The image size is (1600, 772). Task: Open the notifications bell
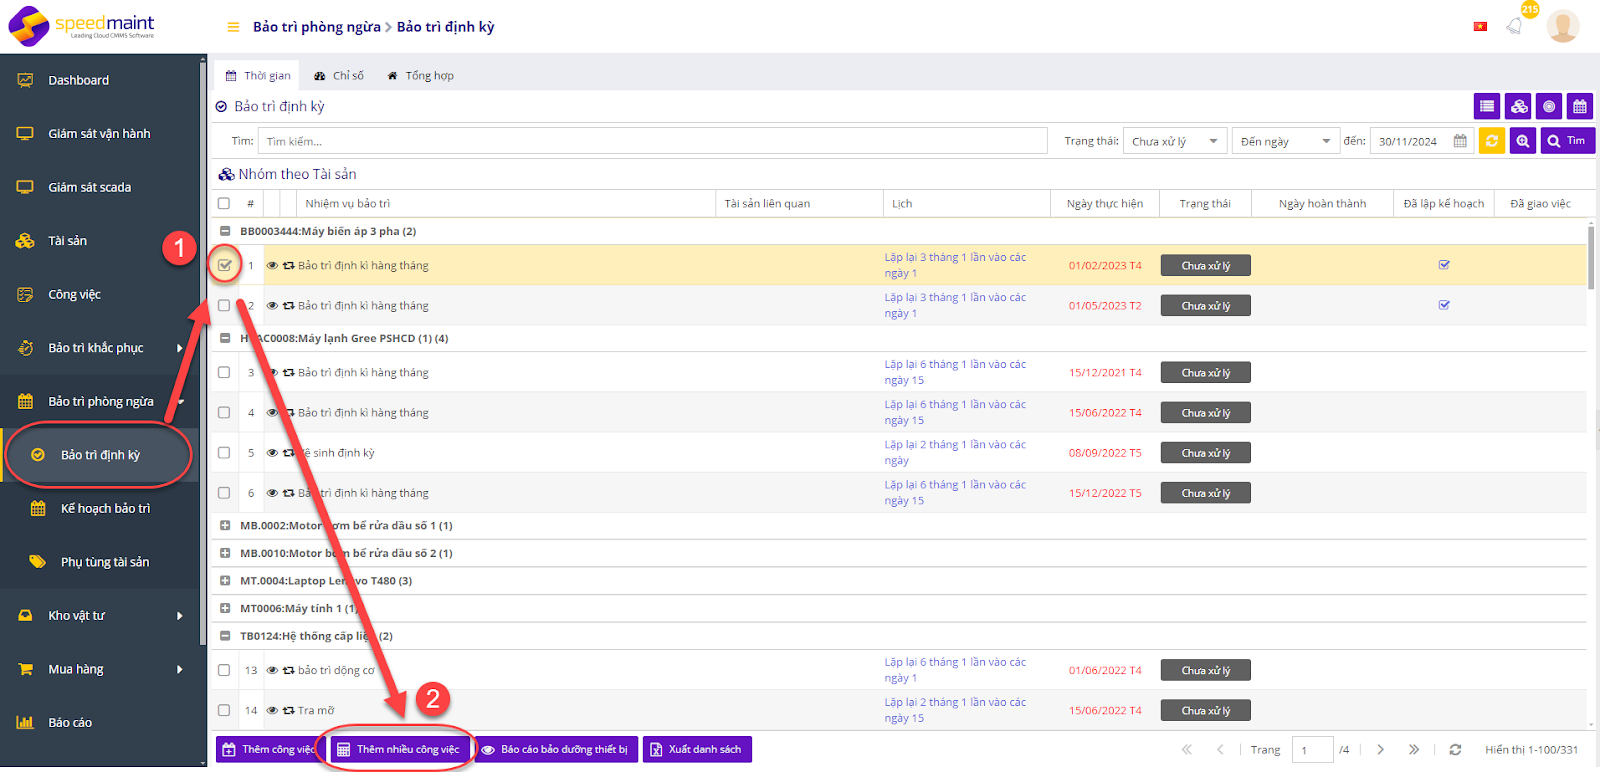tap(1515, 26)
